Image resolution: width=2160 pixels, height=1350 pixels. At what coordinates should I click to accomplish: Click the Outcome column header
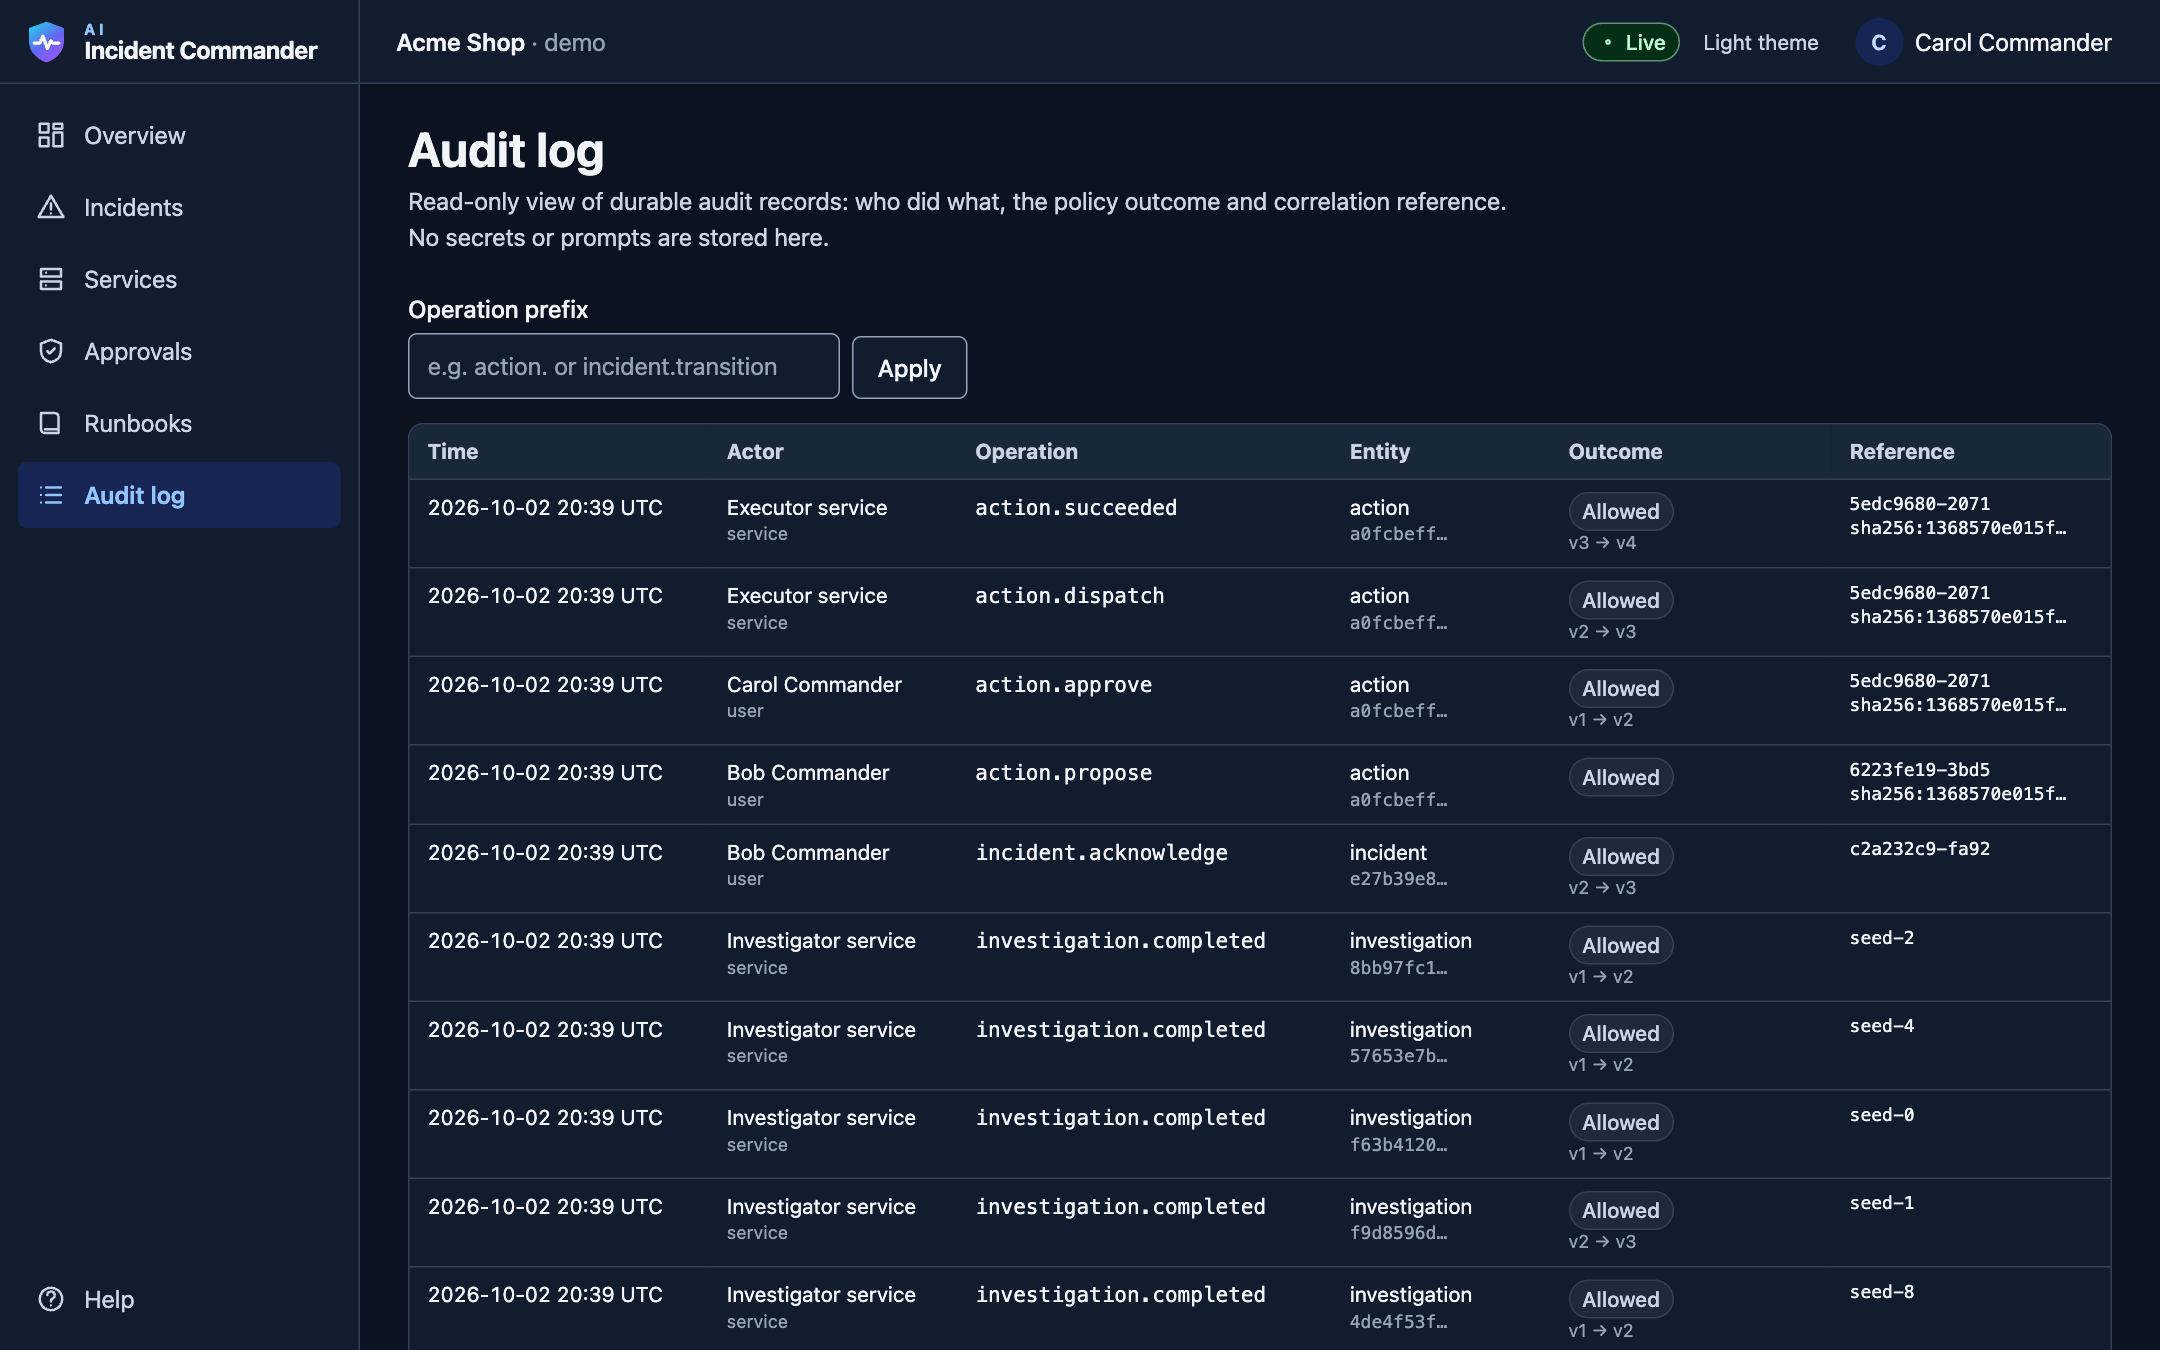tap(1615, 451)
